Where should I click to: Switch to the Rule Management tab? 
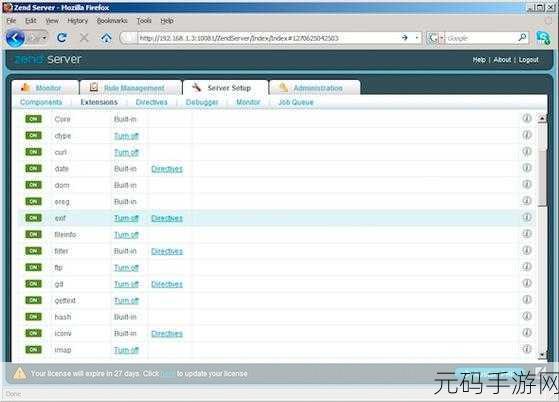point(130,87)
